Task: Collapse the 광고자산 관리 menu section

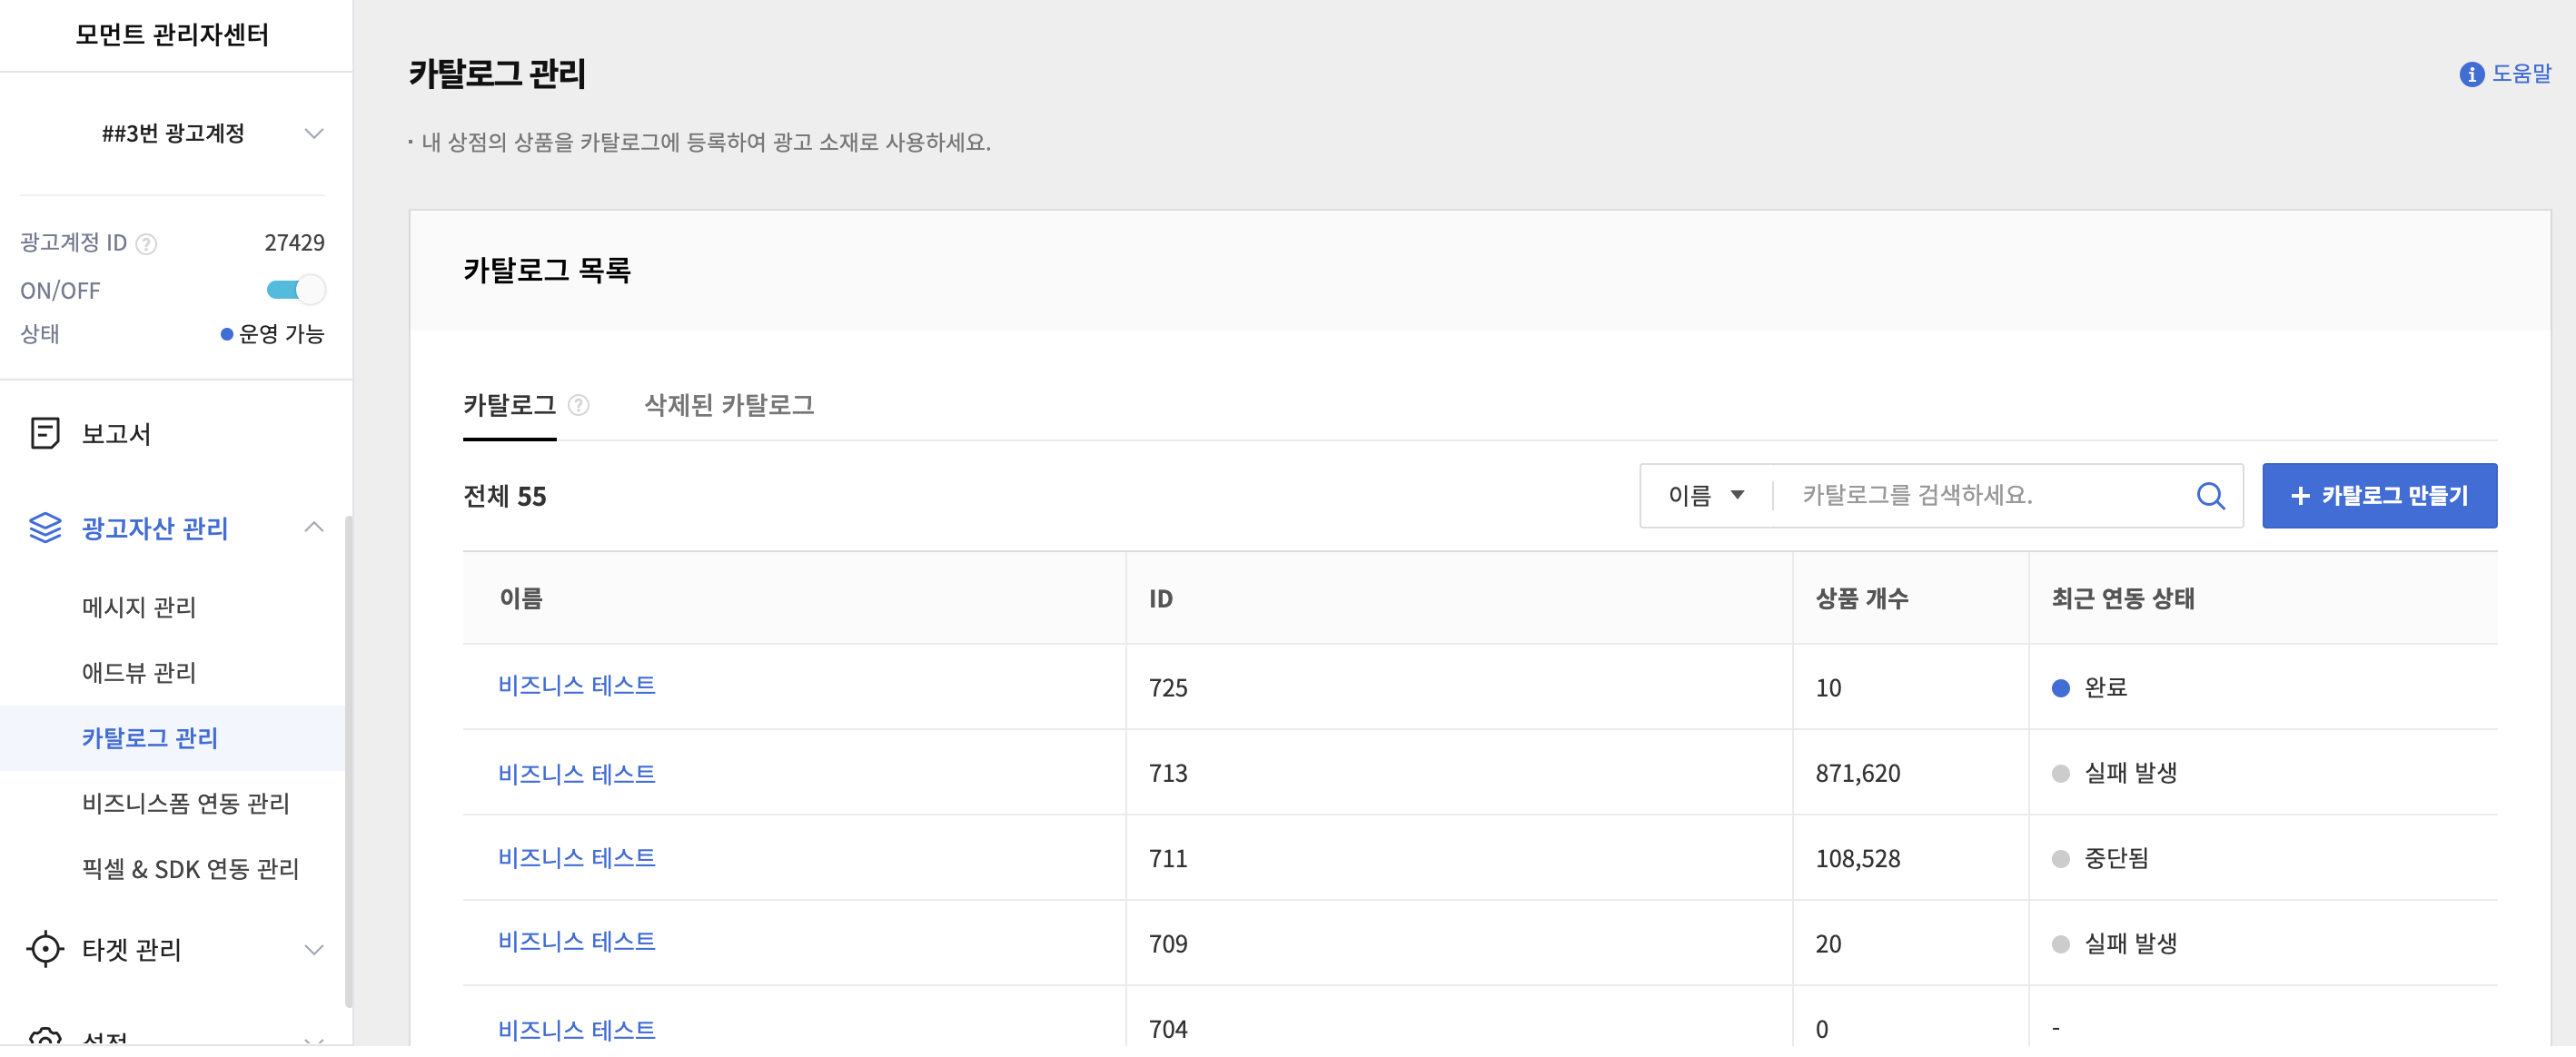Action: click(x=313, y=527)
